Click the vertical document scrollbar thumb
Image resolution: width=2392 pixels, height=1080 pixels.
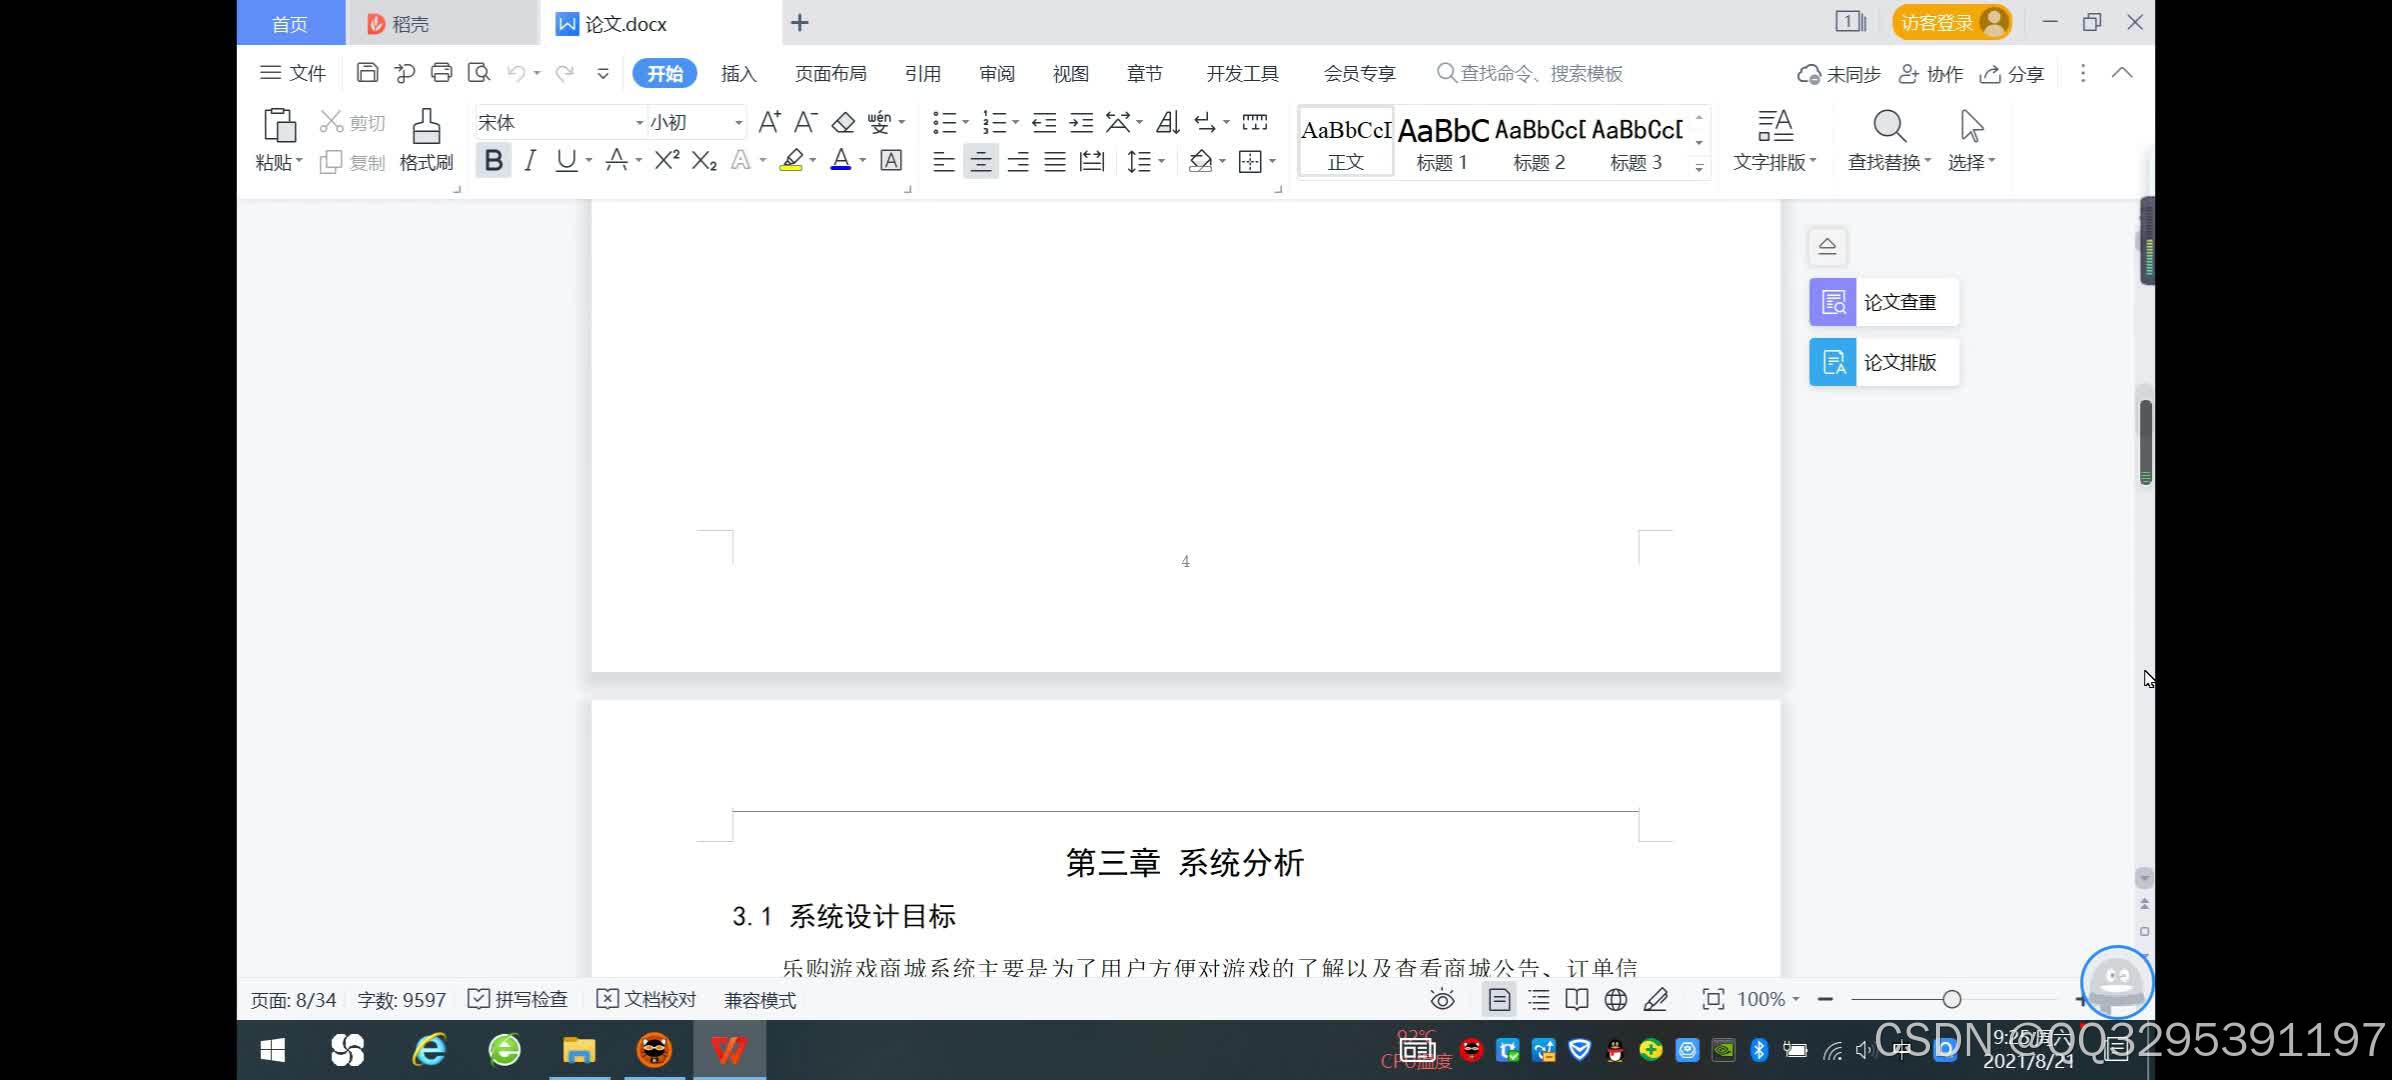point(2145,441)
